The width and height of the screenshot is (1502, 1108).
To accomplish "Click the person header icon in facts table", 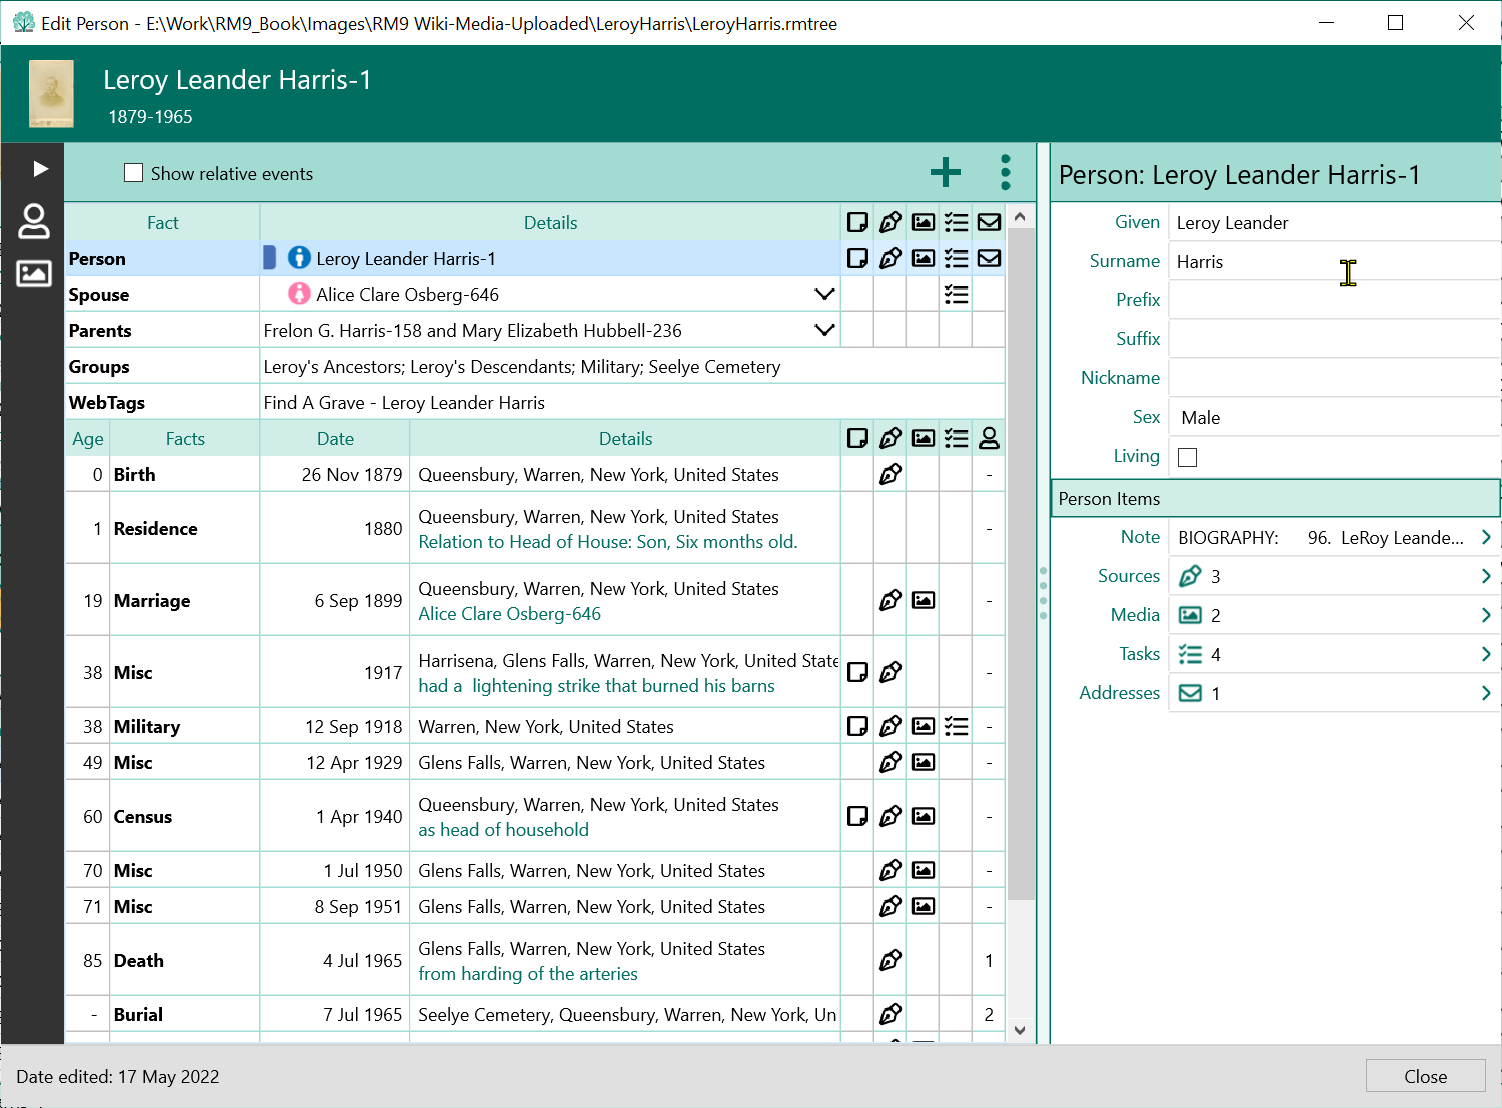I will 989,438.
